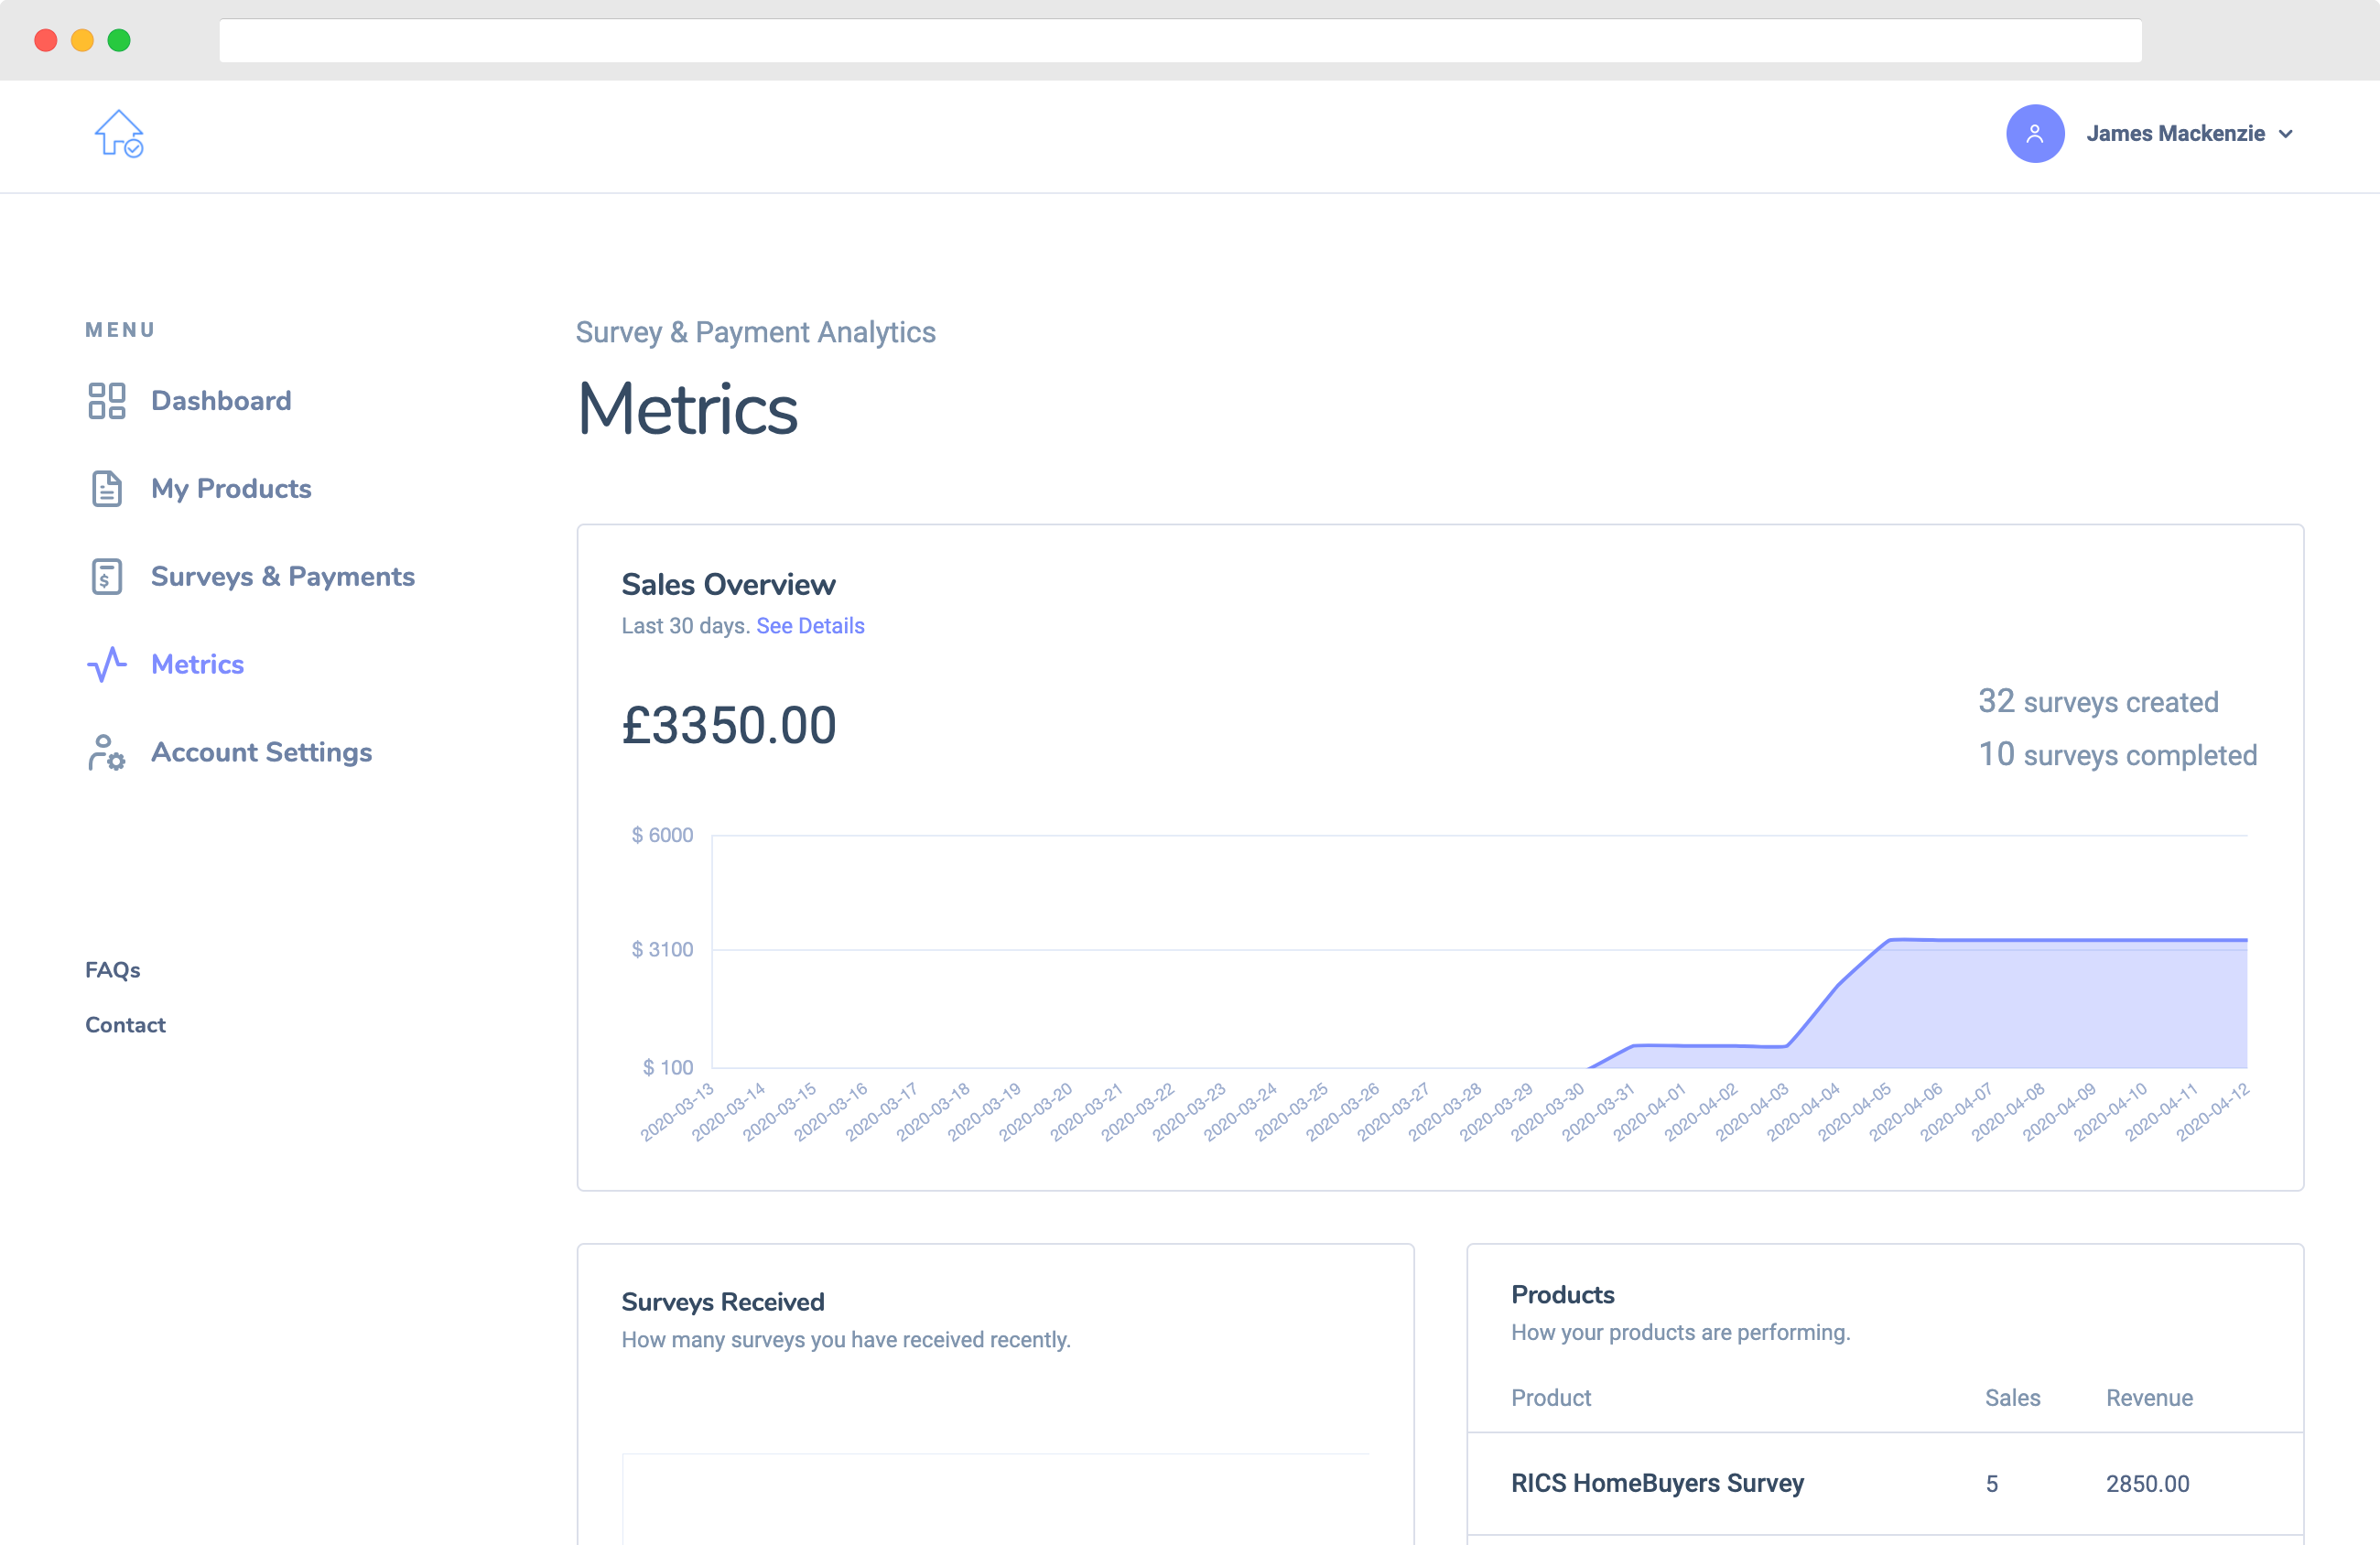Click the Account Settings user-gear icon

point(106,753)
